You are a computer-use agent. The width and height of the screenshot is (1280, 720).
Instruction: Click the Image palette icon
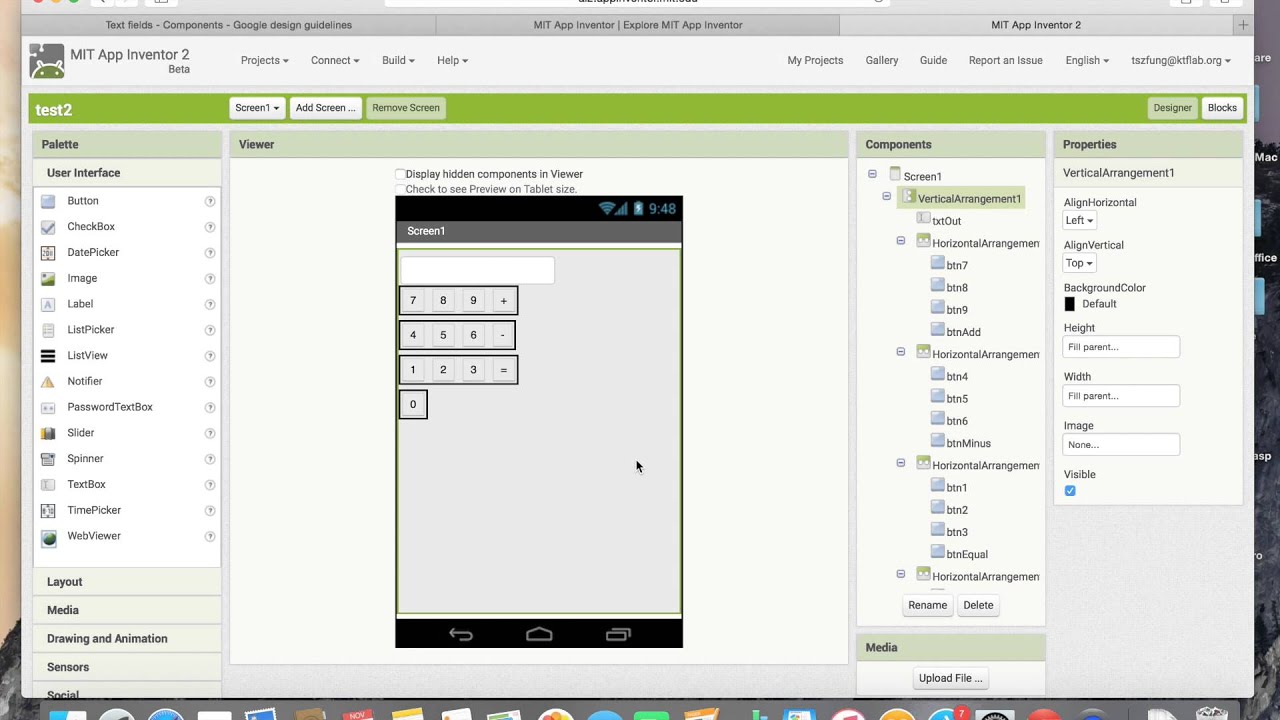[48, 278]
